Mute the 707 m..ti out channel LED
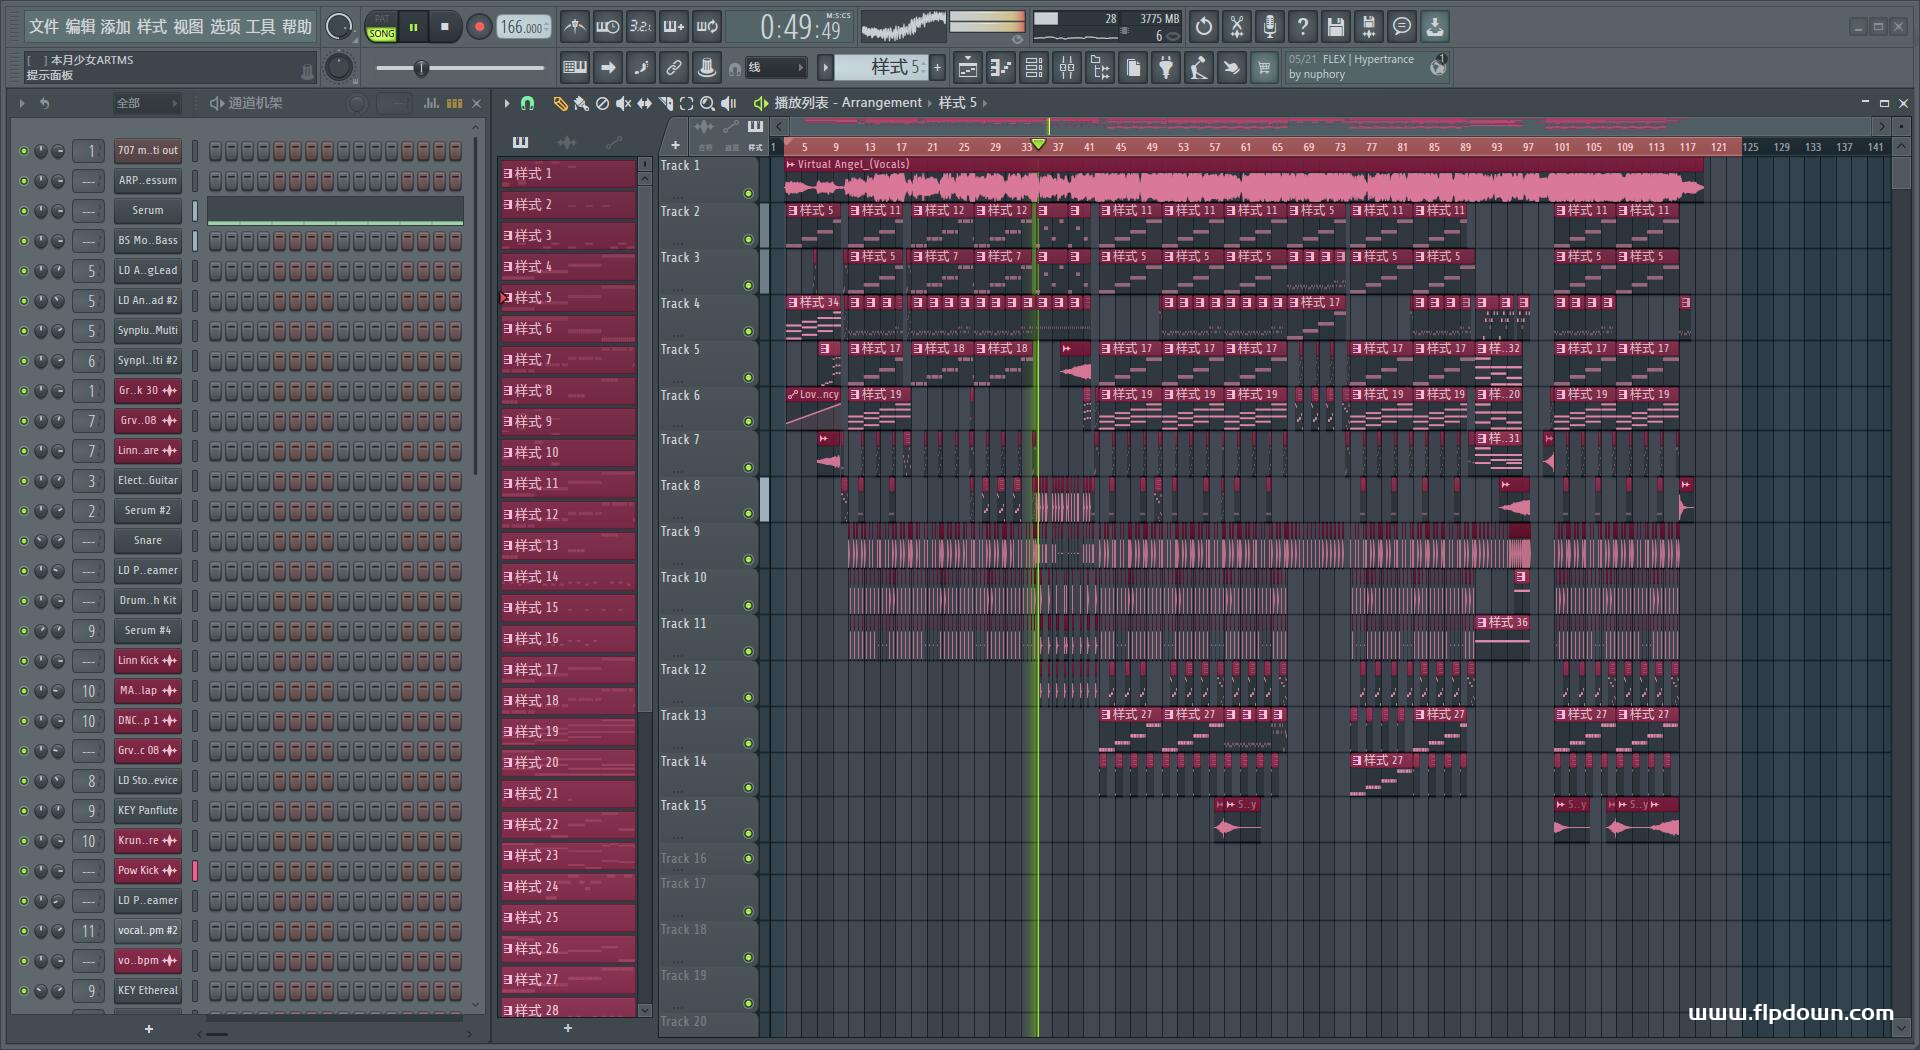This screenshot has height=1050, width=1920. pyautogui.click(x=24, y=151)
